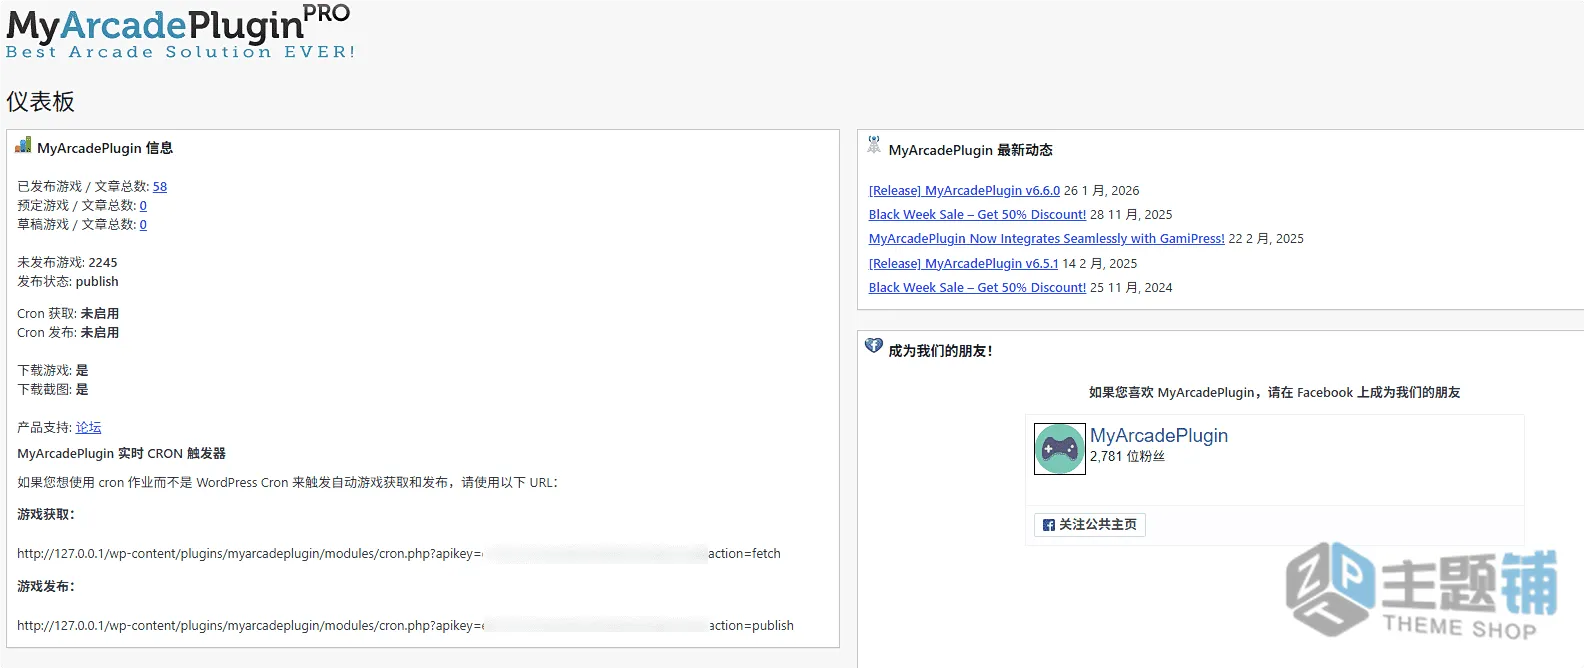Open the [Release] MyArcadePlugin v6.5.1 news
1584x668 pixels.
click(x=963, y=264)
